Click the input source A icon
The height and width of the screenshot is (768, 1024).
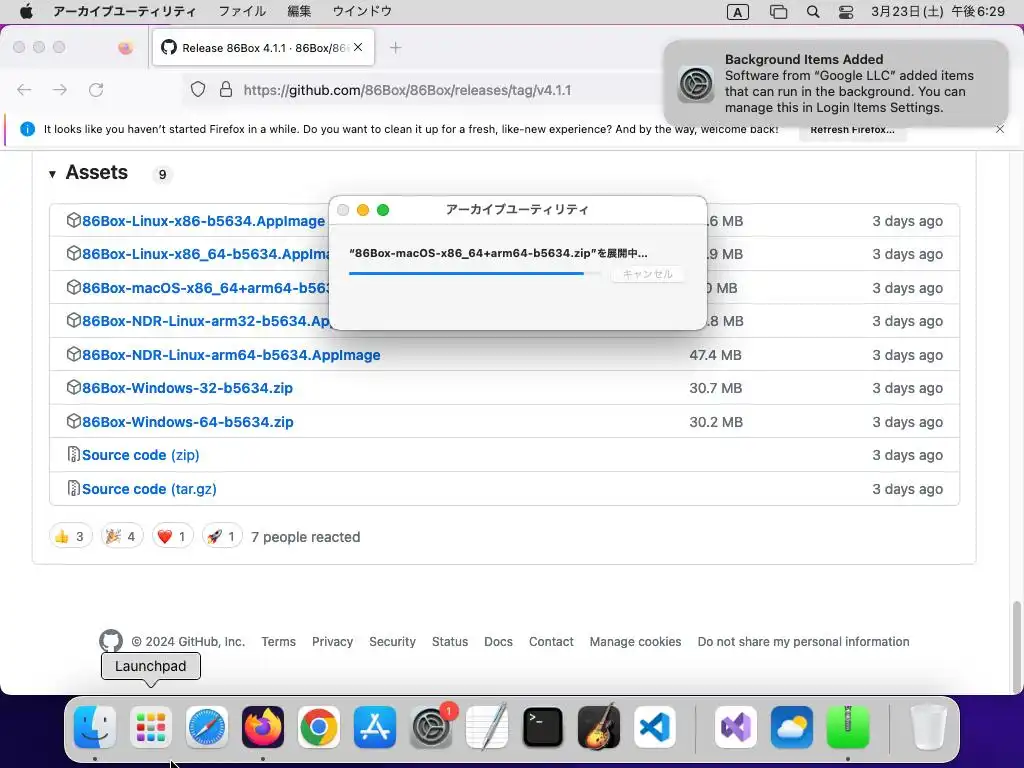[737, 12]
